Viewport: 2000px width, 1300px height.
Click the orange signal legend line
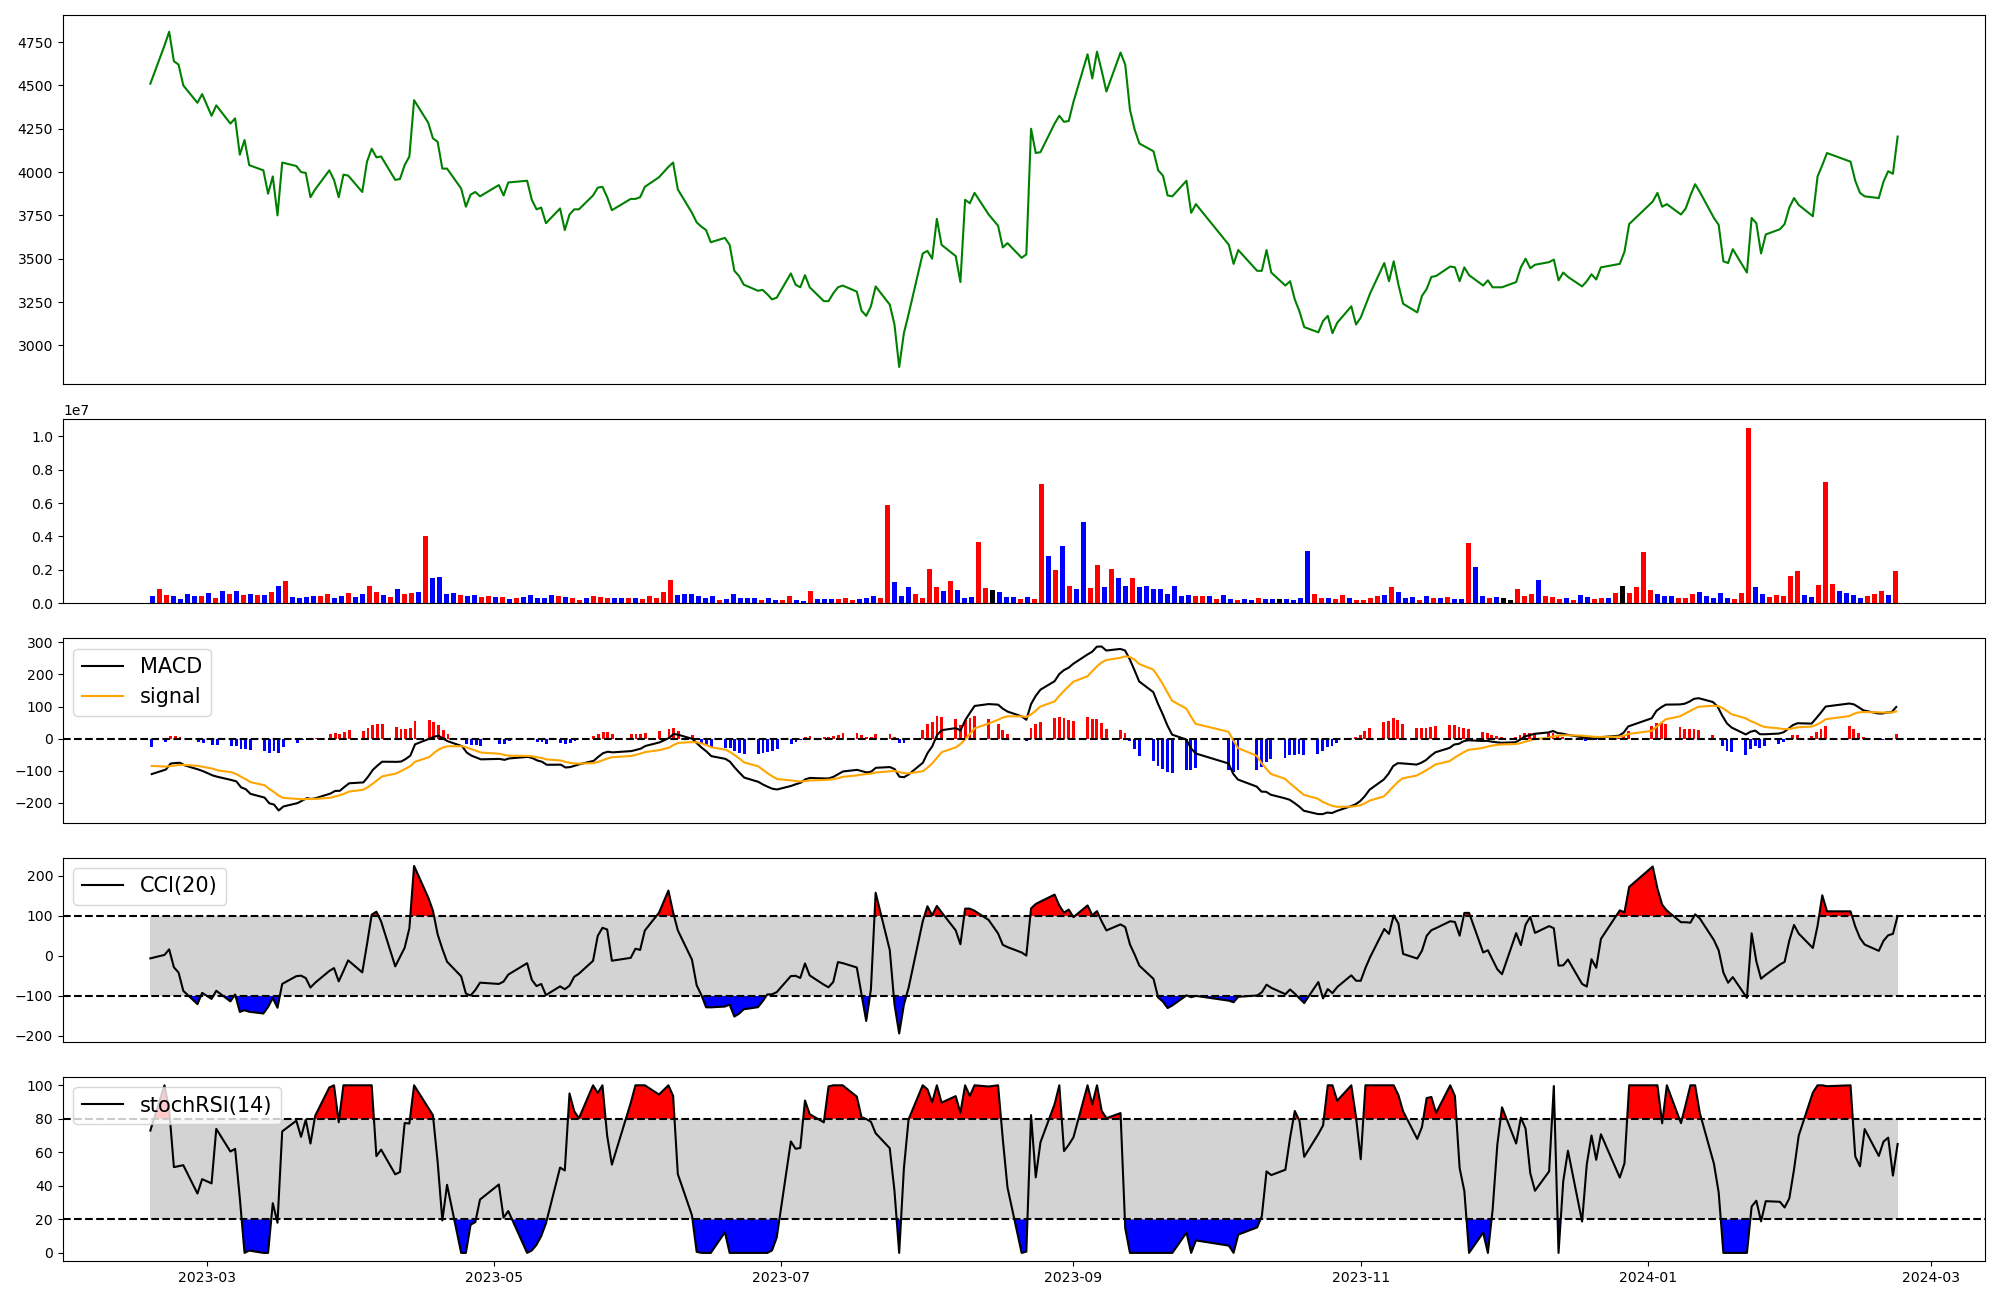(102, 696)
